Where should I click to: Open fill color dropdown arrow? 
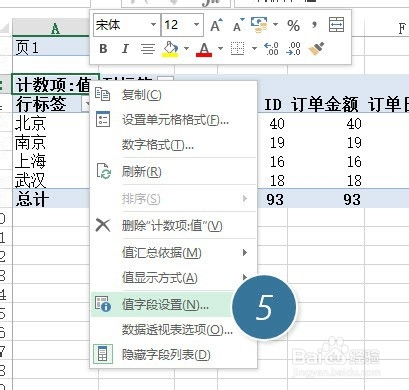(x=186, y=49)
